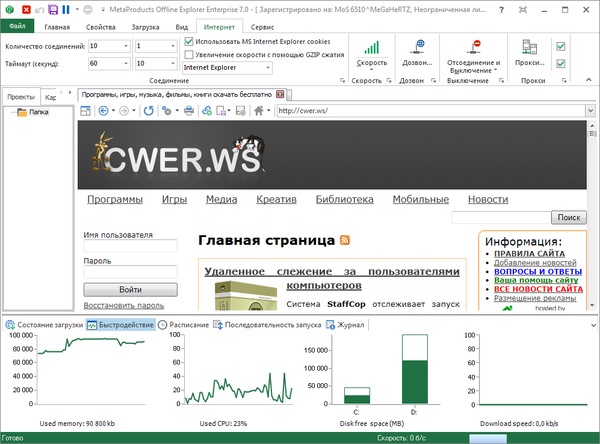Switch to the Сервис ribbon tab
This screenshot has height=444, width=600.
[264, 24]
